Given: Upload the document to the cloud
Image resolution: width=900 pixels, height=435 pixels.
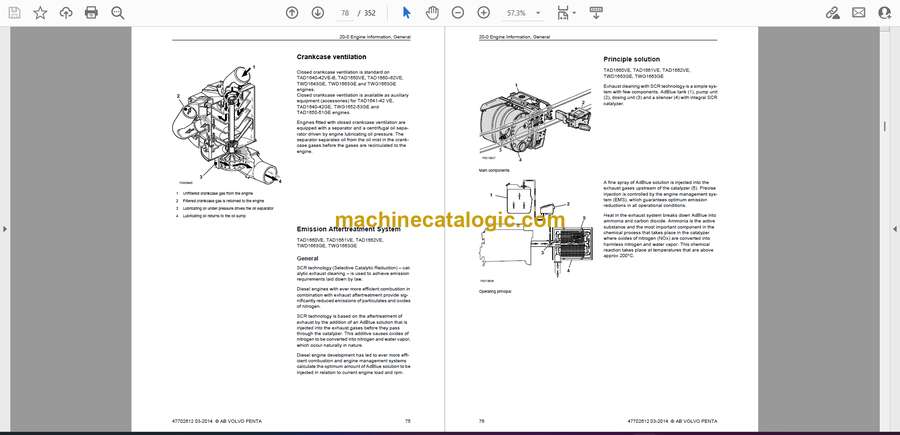Looking at the screenshot, I should point(66,13).
